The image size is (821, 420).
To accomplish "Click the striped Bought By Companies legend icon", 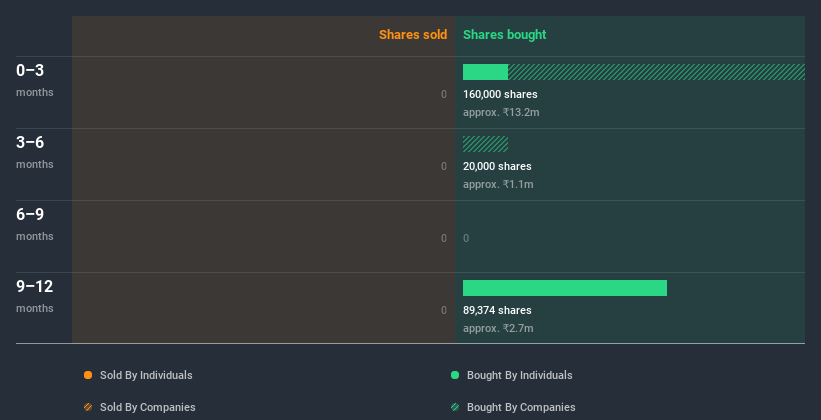I will pyautogui.click(x=455, y=407).
